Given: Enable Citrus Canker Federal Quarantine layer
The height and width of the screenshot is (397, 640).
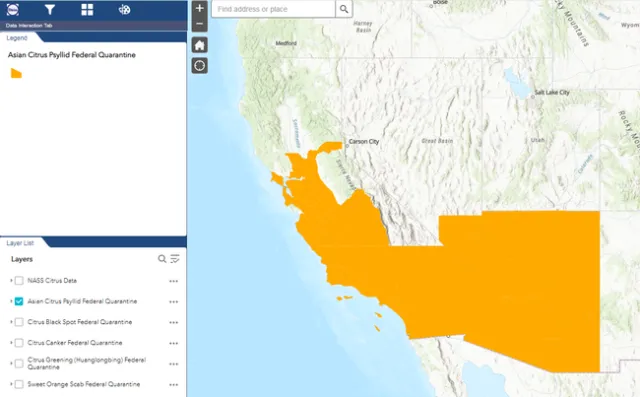Looking at the screenshot, I should (x=19, y=343).
